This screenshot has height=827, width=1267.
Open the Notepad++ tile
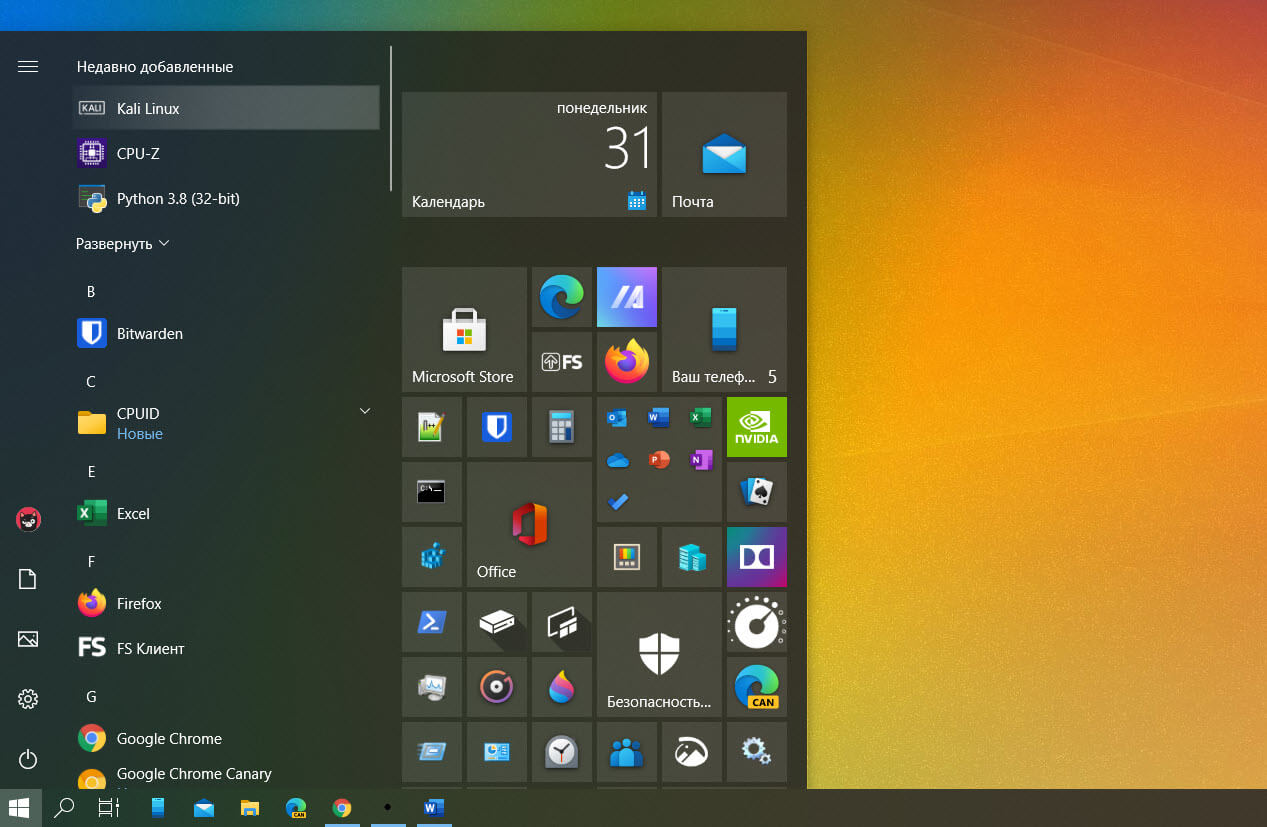pos(432,427)
